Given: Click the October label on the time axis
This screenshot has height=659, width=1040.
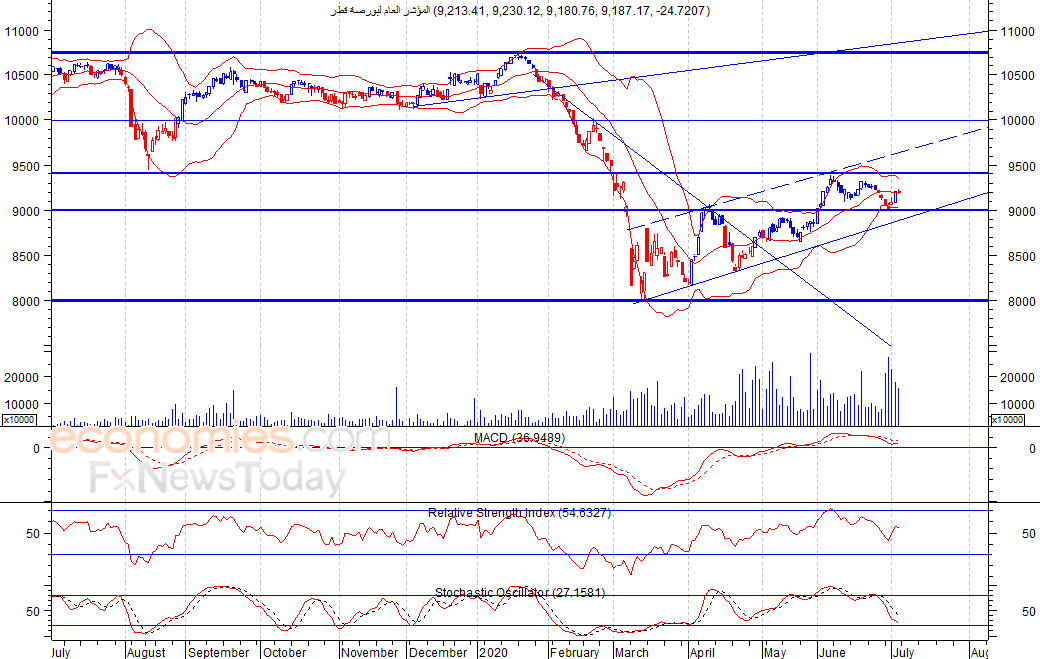Looking at the screenshot, I should 285,652.
